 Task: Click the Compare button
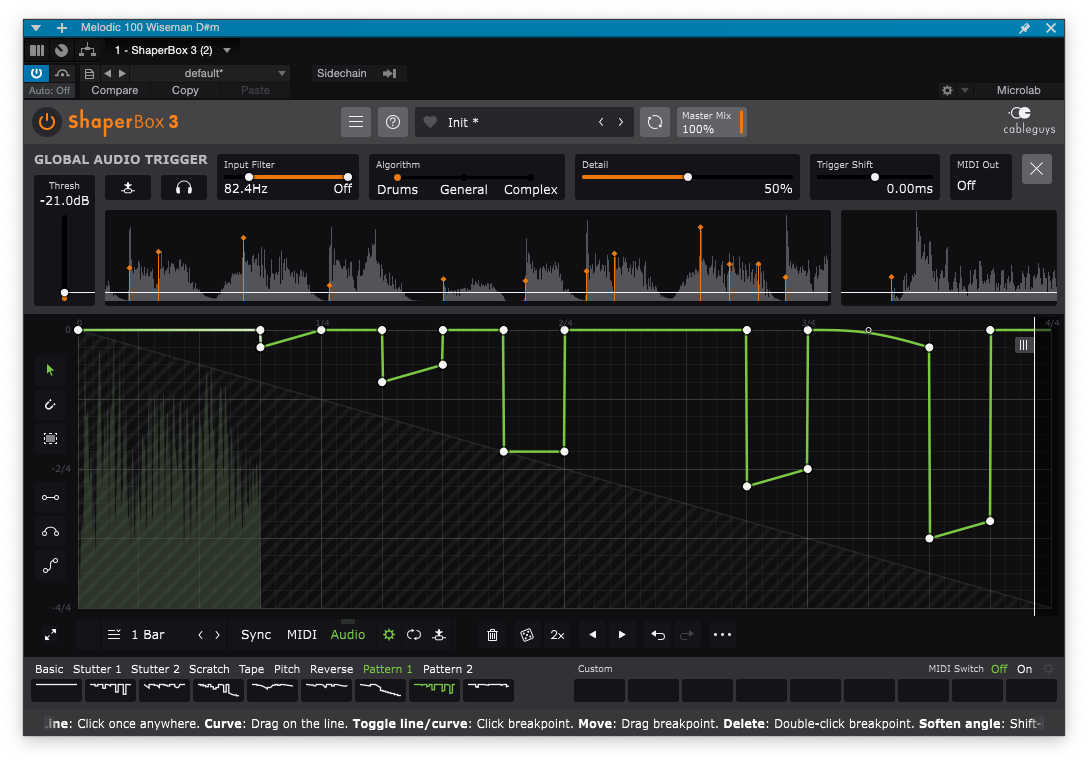(114, 90)
